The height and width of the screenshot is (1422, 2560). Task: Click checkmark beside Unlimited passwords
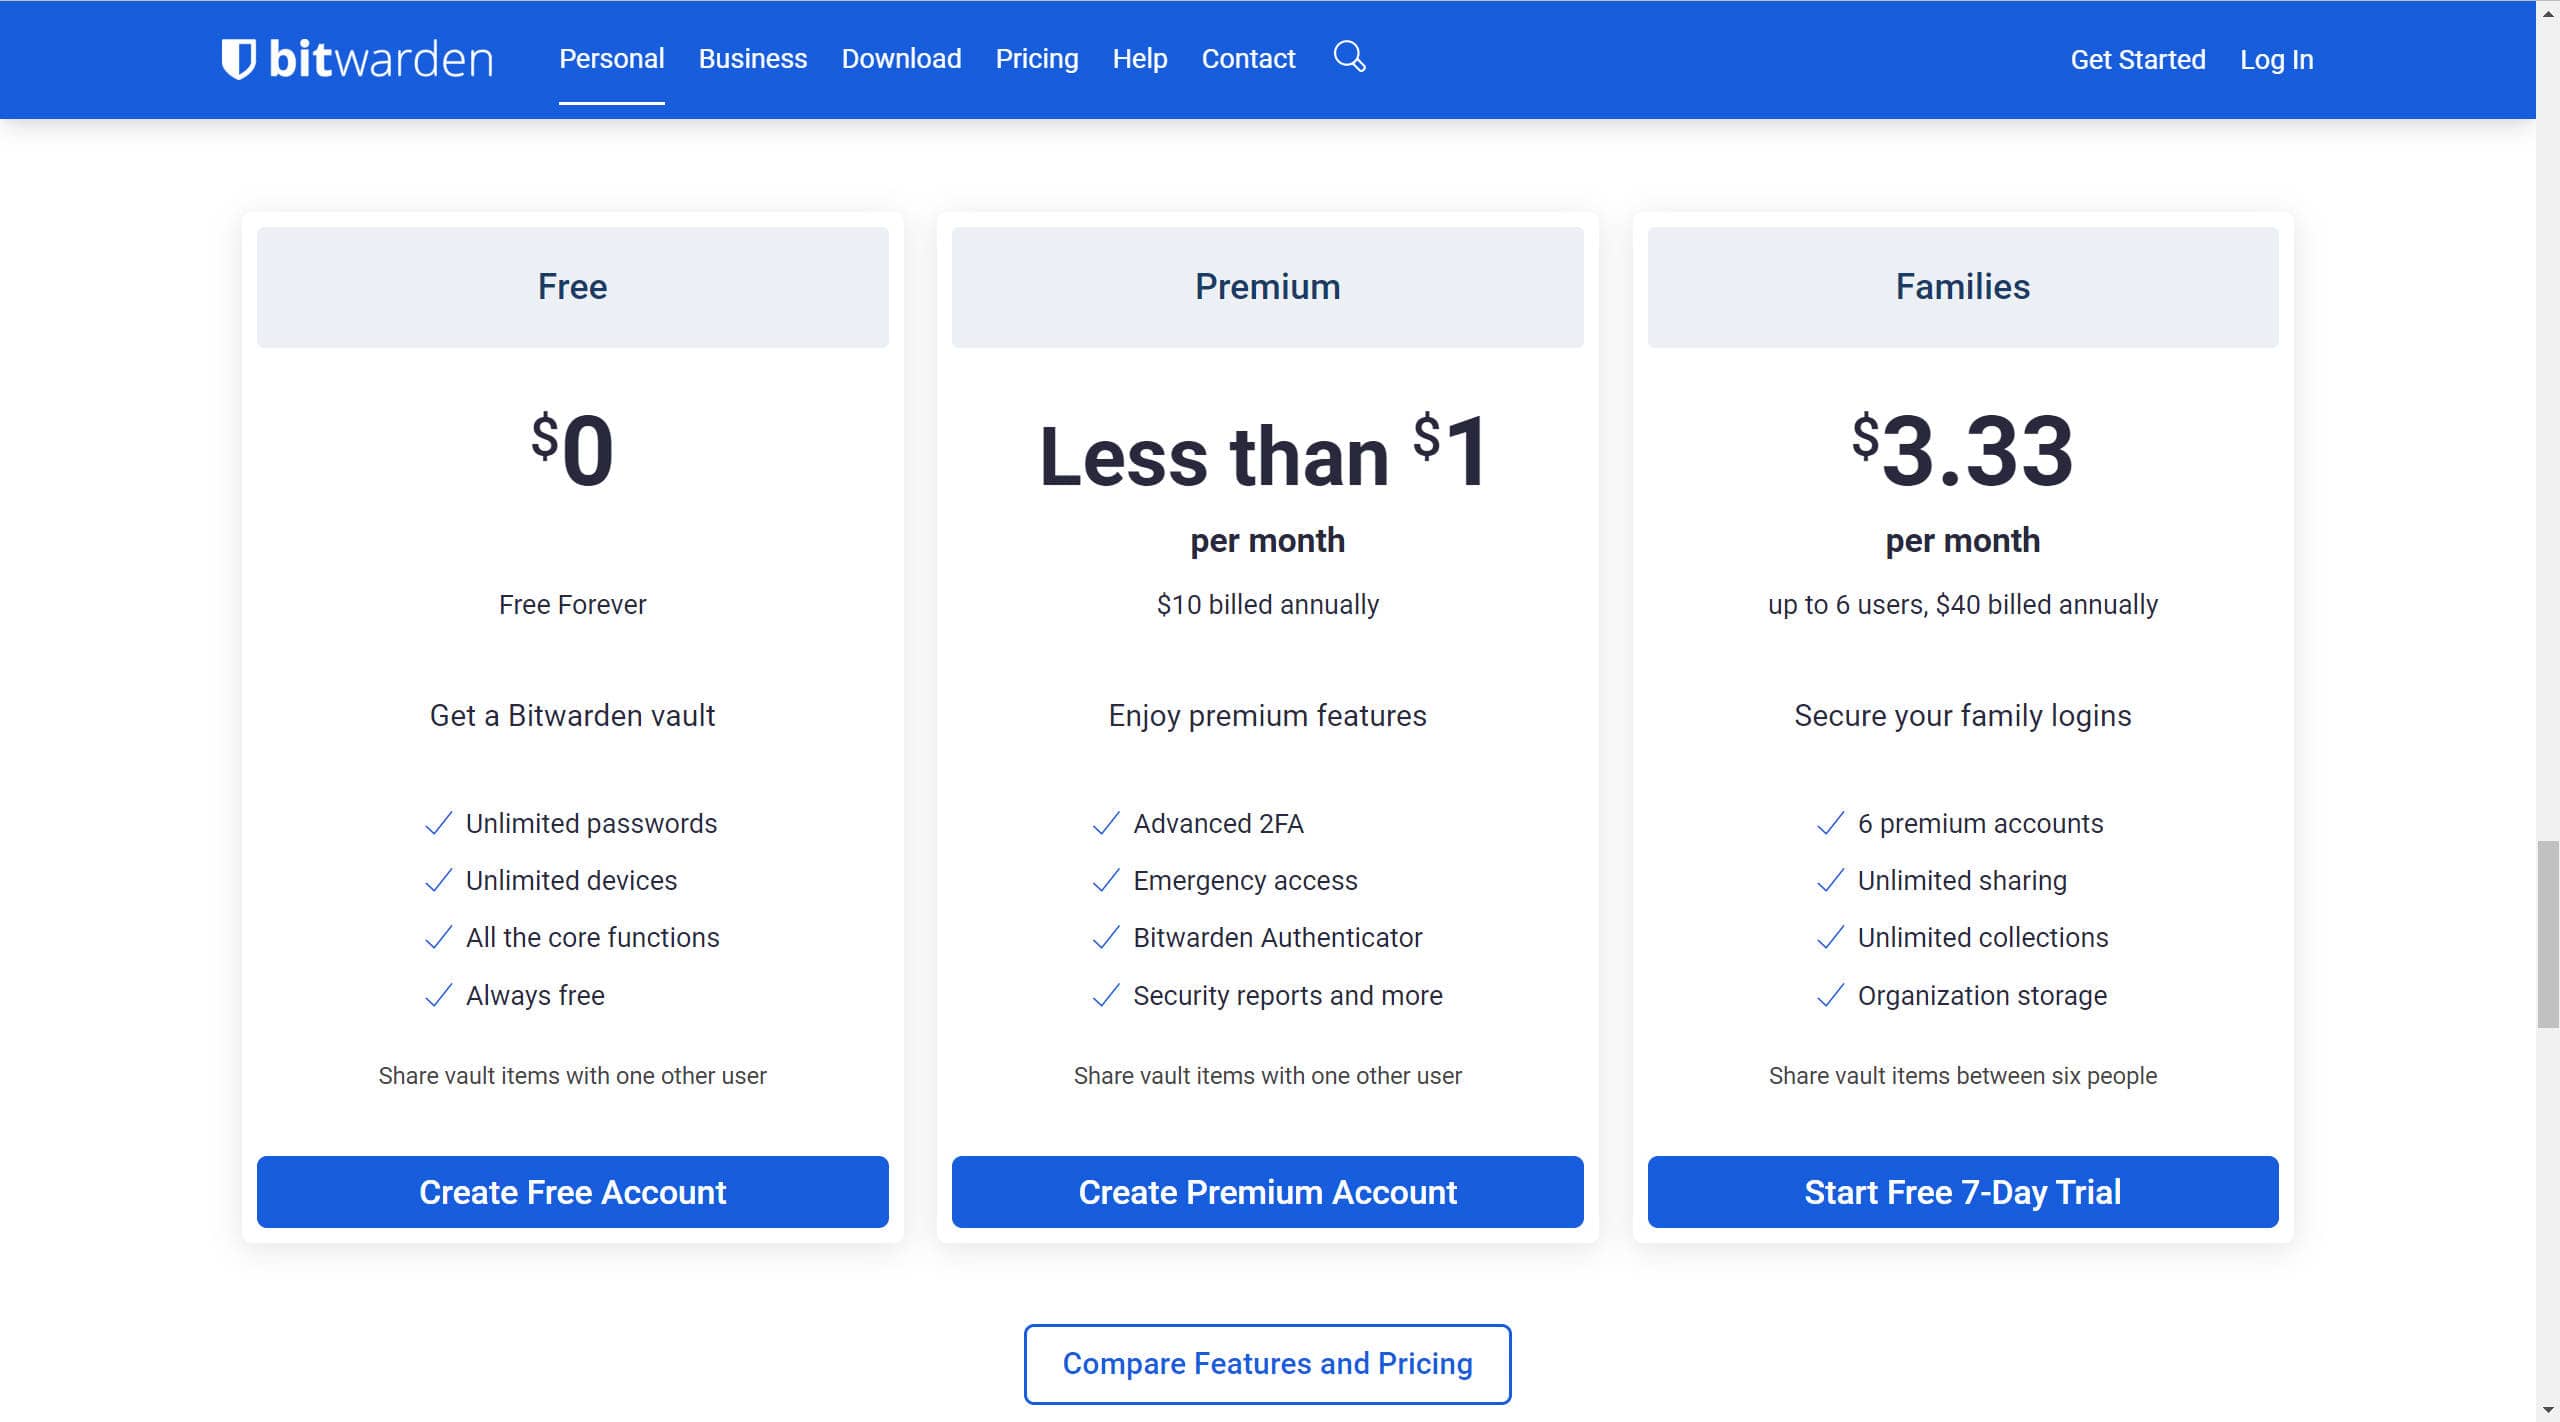(438, 823)
